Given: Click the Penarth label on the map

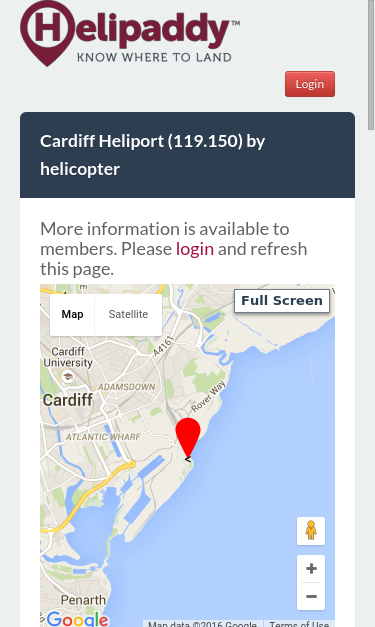Looking at the screenshot, I should tap(84, 600).
